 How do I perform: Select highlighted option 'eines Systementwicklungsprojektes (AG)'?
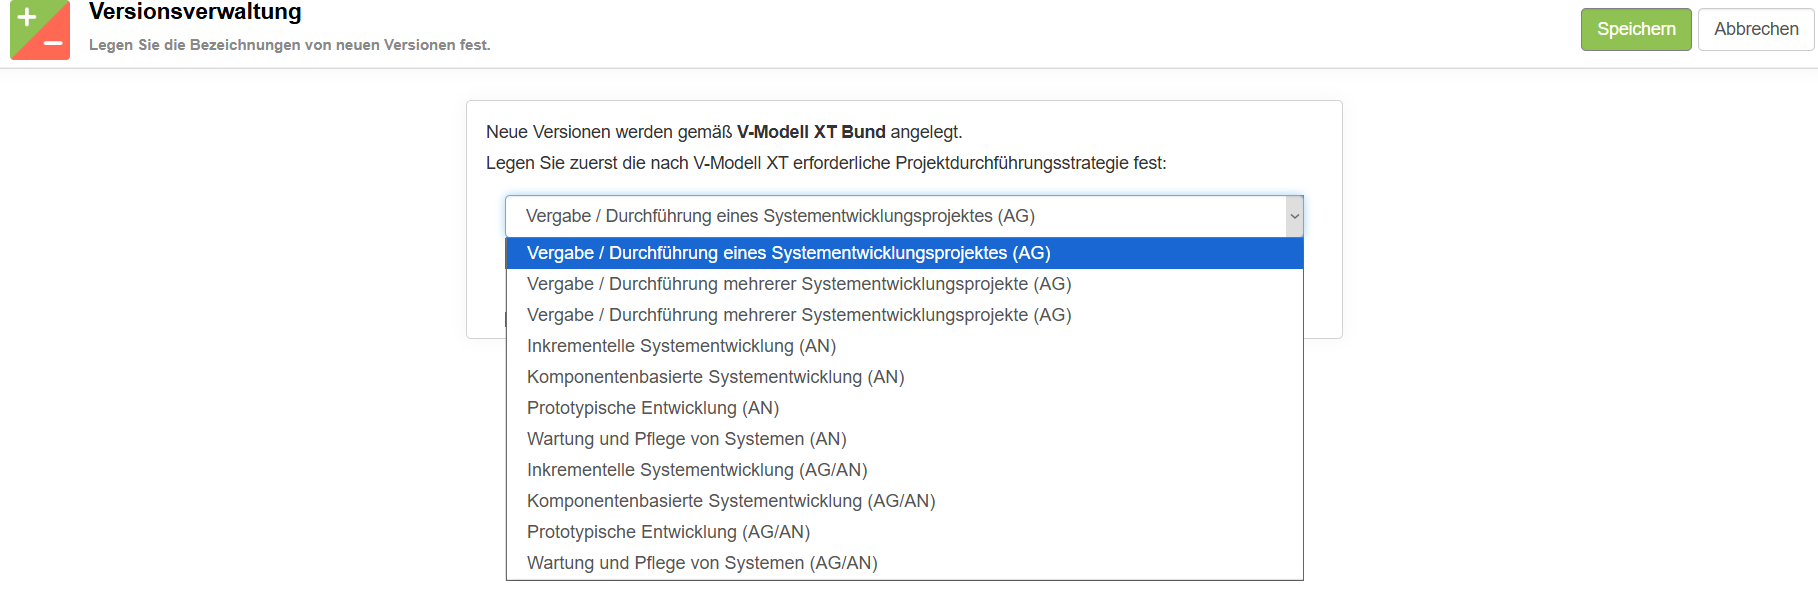pos(788,253)
